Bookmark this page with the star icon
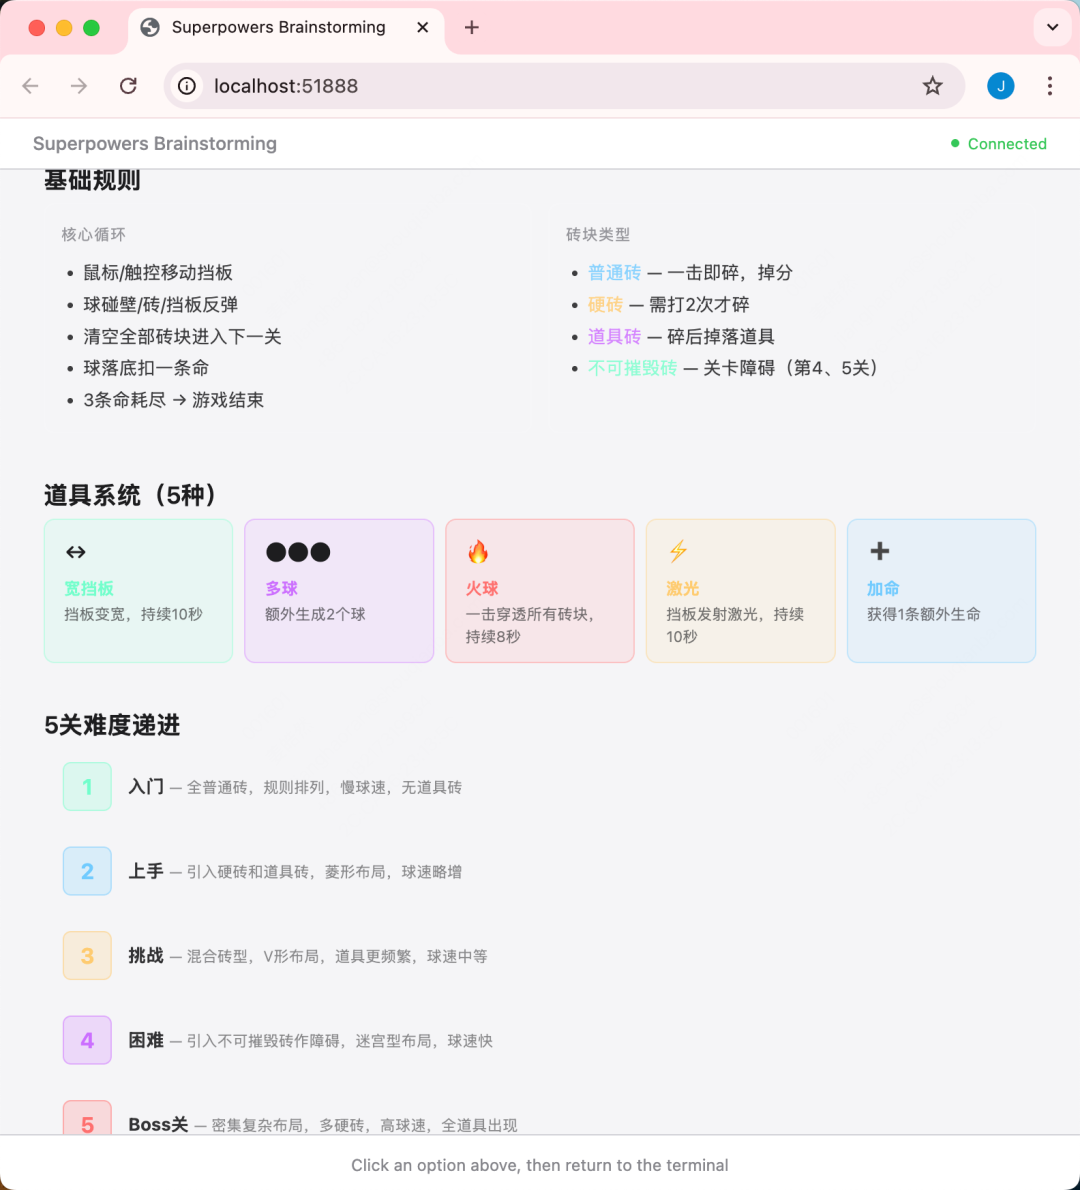1080x1190 pixels. [x=932, y=86]
